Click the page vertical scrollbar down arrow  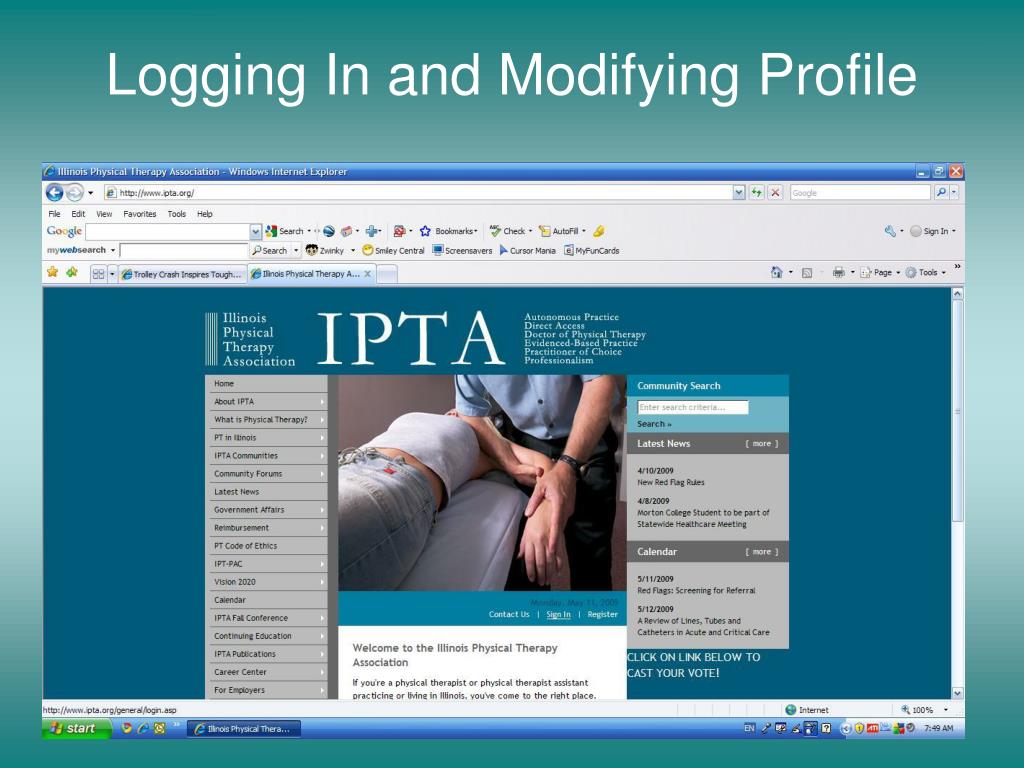957,693
